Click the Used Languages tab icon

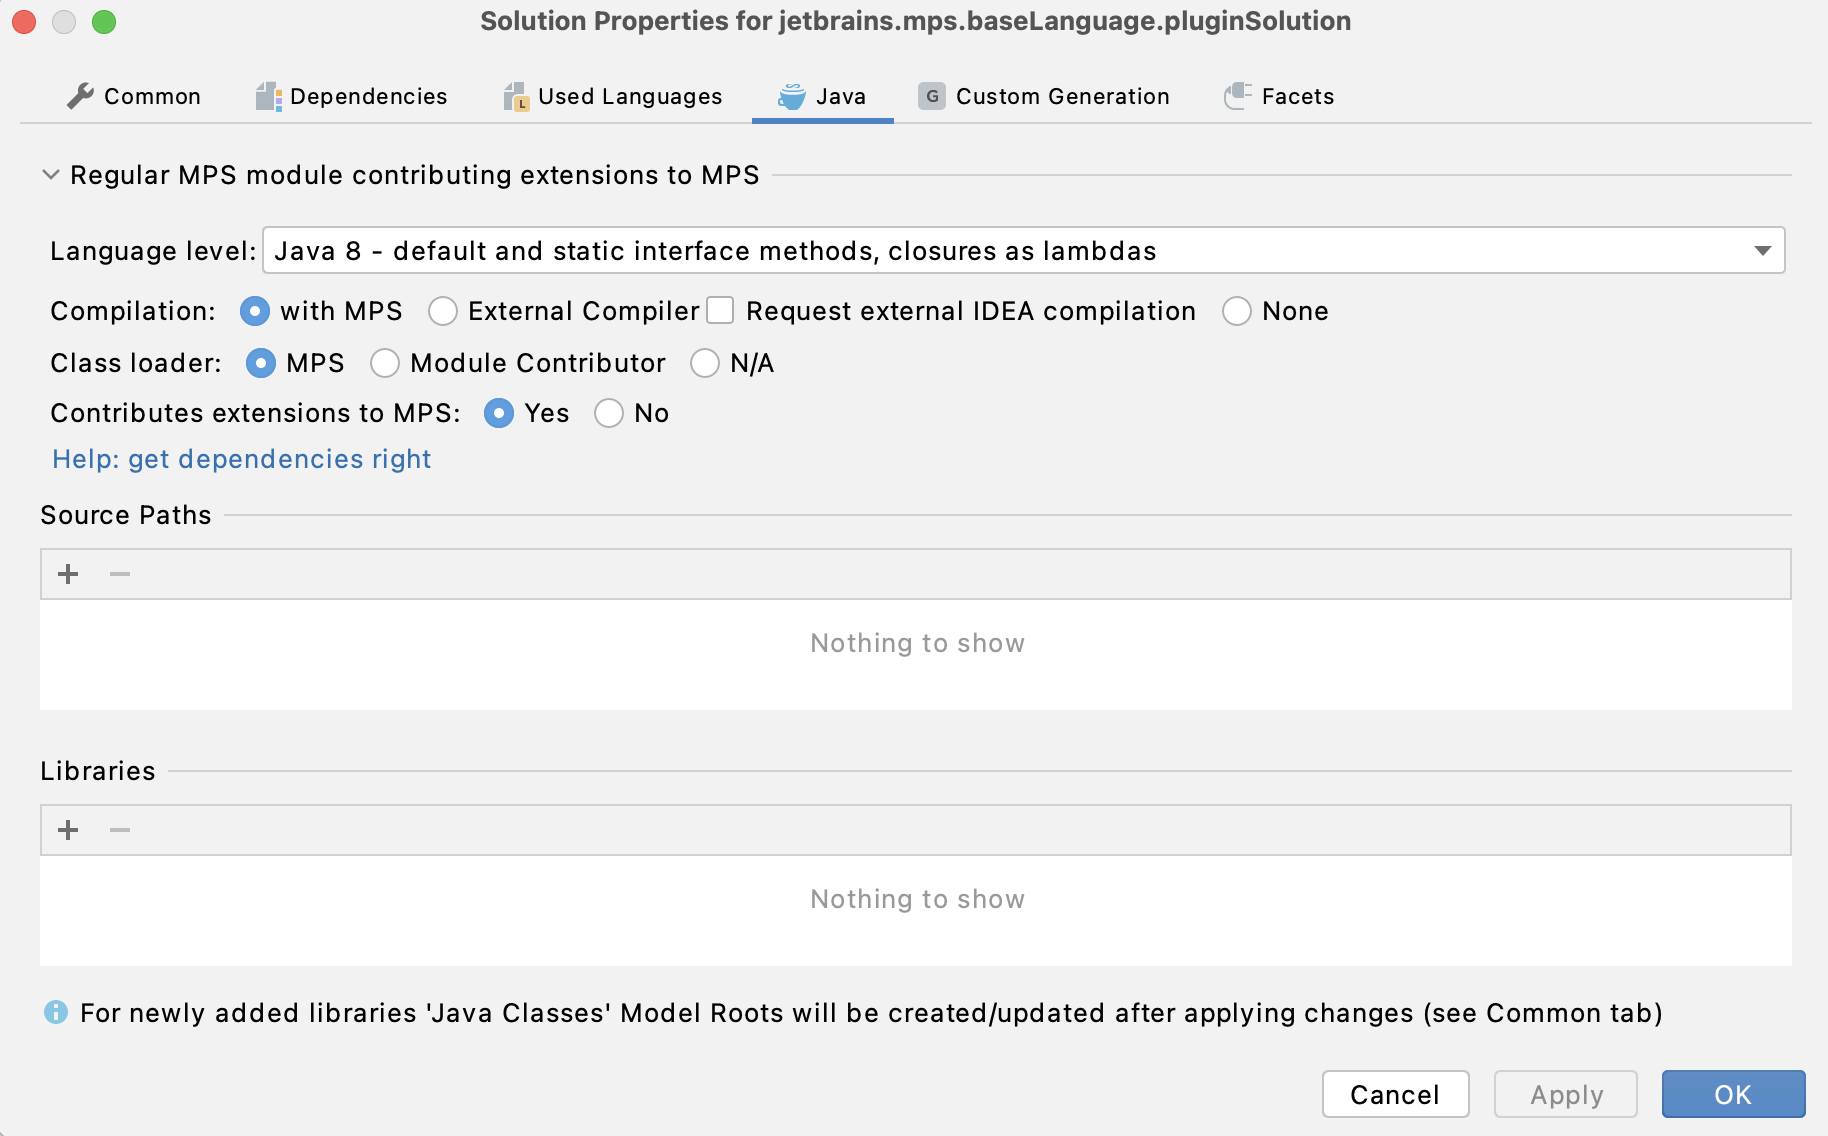point(516,96)
